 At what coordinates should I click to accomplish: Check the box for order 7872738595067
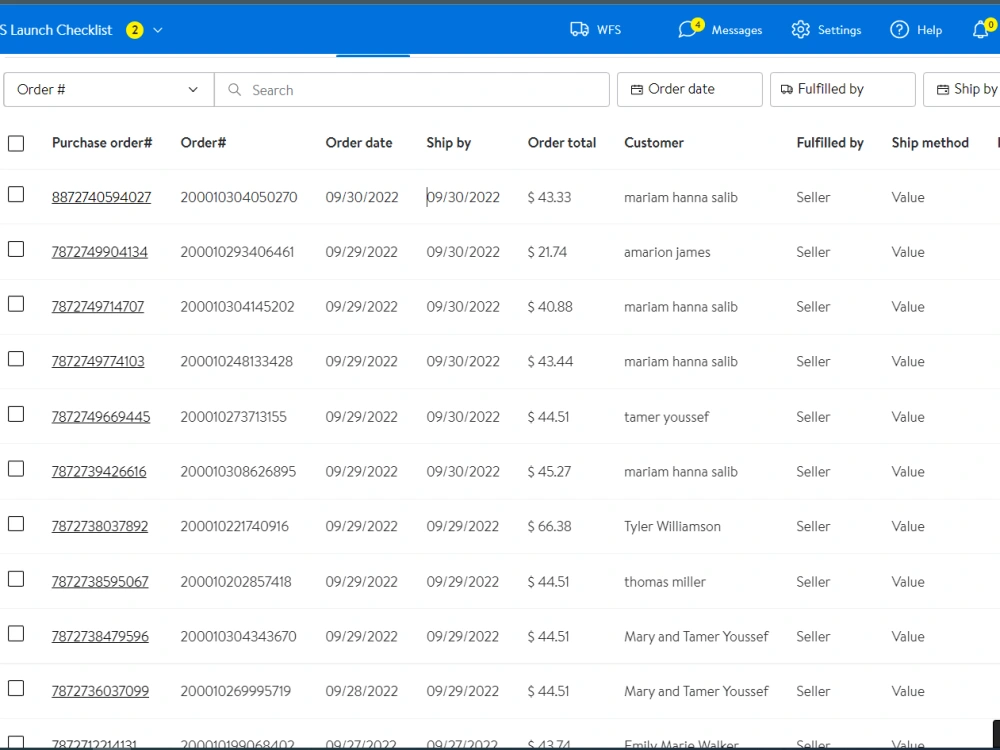point(16,579)
